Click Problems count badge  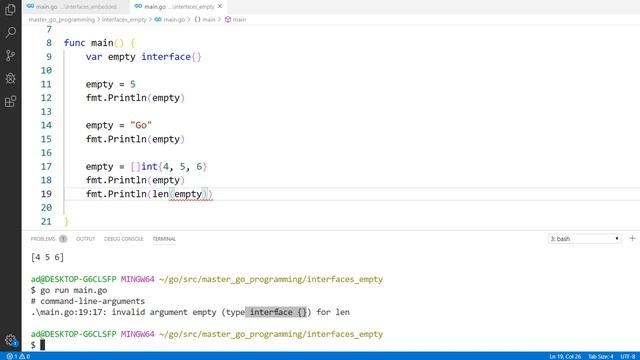tap(63, 239)
